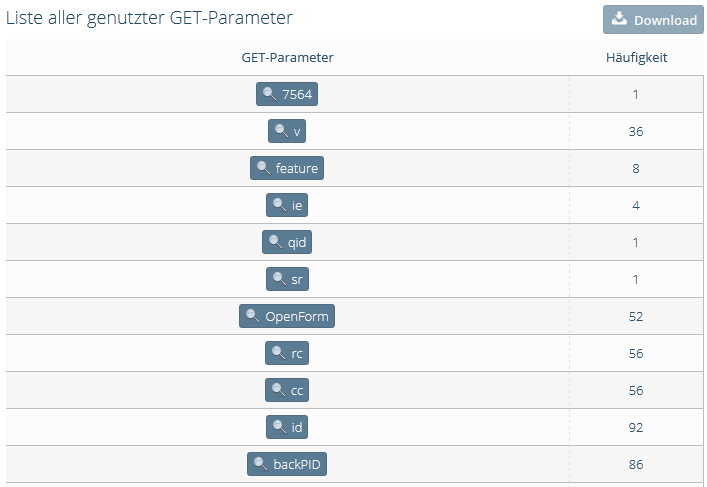Image resolution: width=707 pixels, height=487 pixels.
Task: Click the magnifier icon on the OpenForm button
Action: 252,316
